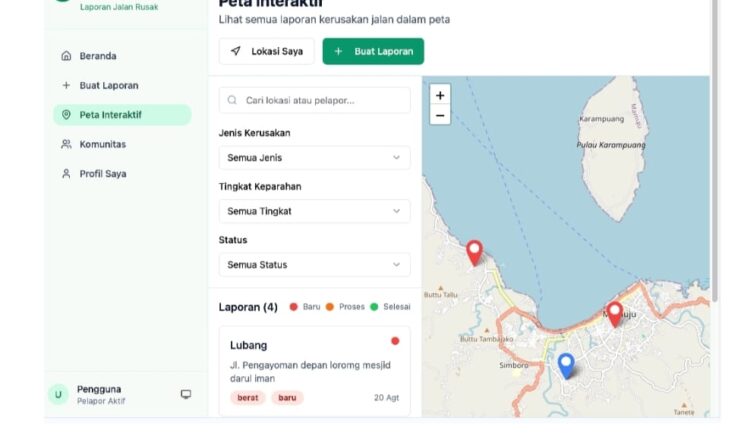Click the page's vertical scrollbar
The width and height of the screenshot is (744, 446).
[x=714, y=150]
